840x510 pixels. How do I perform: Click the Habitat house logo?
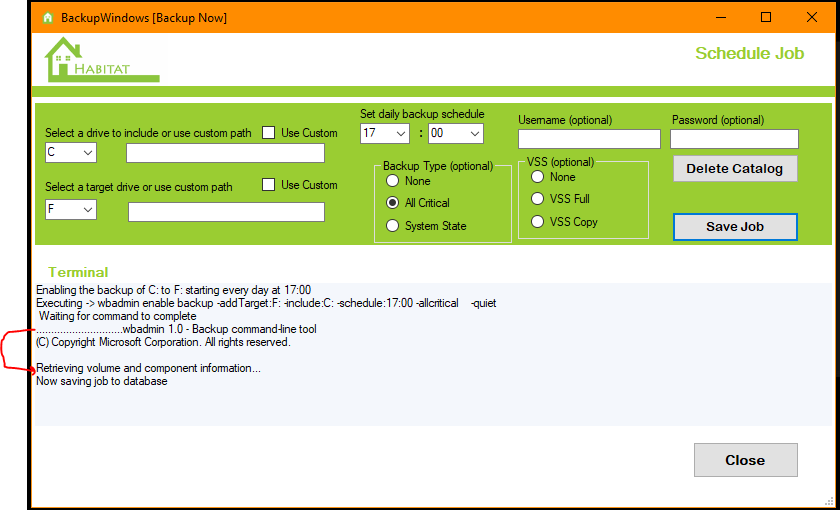coord(100,60)
